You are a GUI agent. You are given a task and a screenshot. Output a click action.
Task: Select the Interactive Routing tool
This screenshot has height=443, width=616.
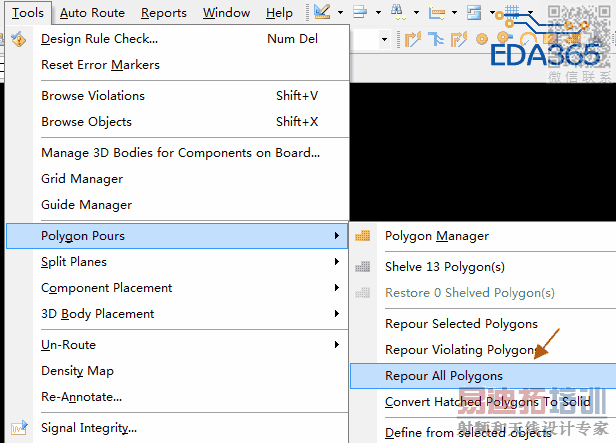click(x=413, y=39)
